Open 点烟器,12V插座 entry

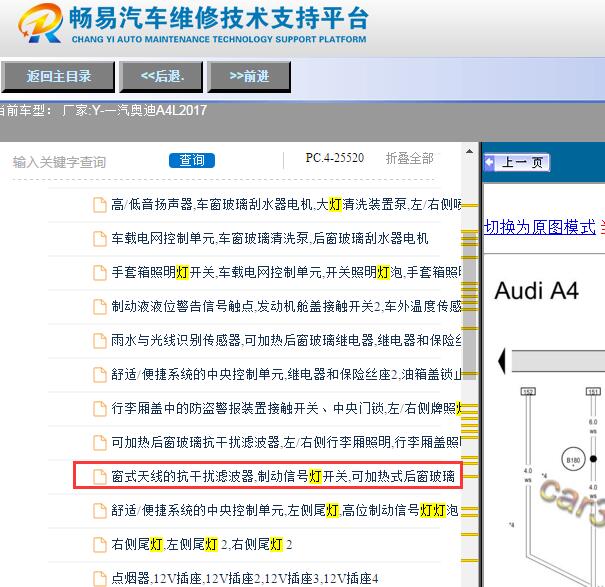[x=245, y=578]
